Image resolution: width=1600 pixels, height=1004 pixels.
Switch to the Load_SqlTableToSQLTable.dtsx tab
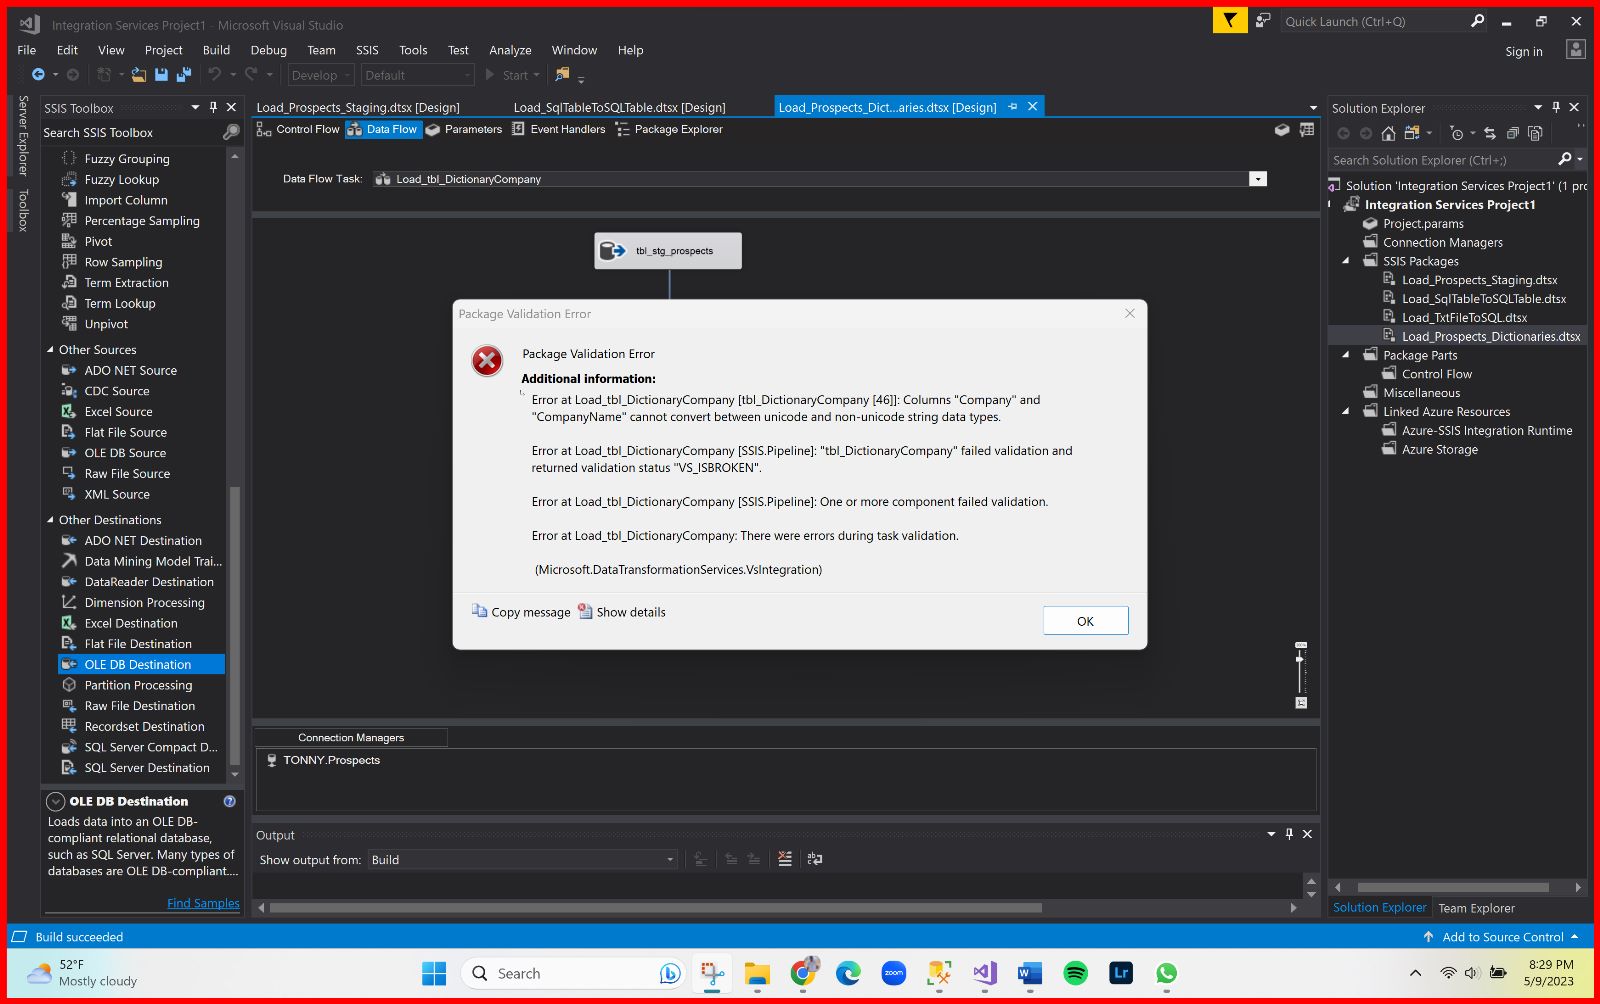coord(619,107)
